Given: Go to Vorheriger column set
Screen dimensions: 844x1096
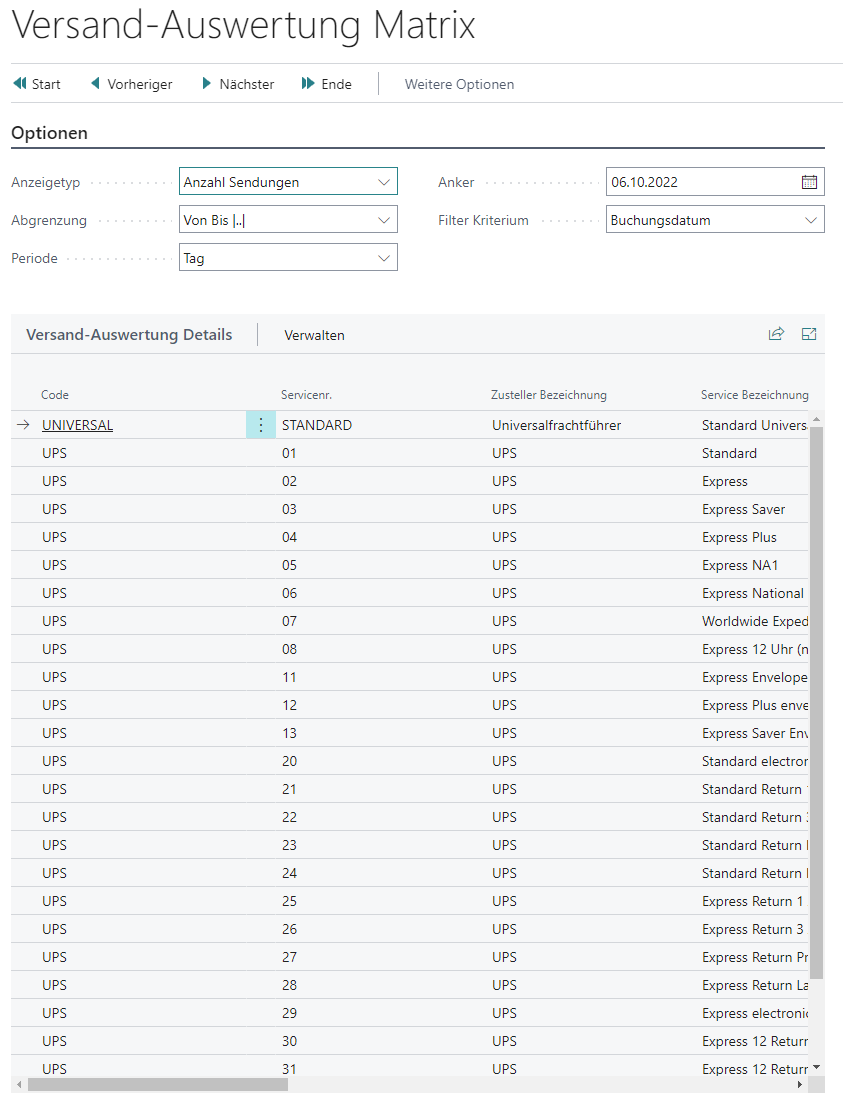Looking at the screenshot, I should tap(131, 84).
